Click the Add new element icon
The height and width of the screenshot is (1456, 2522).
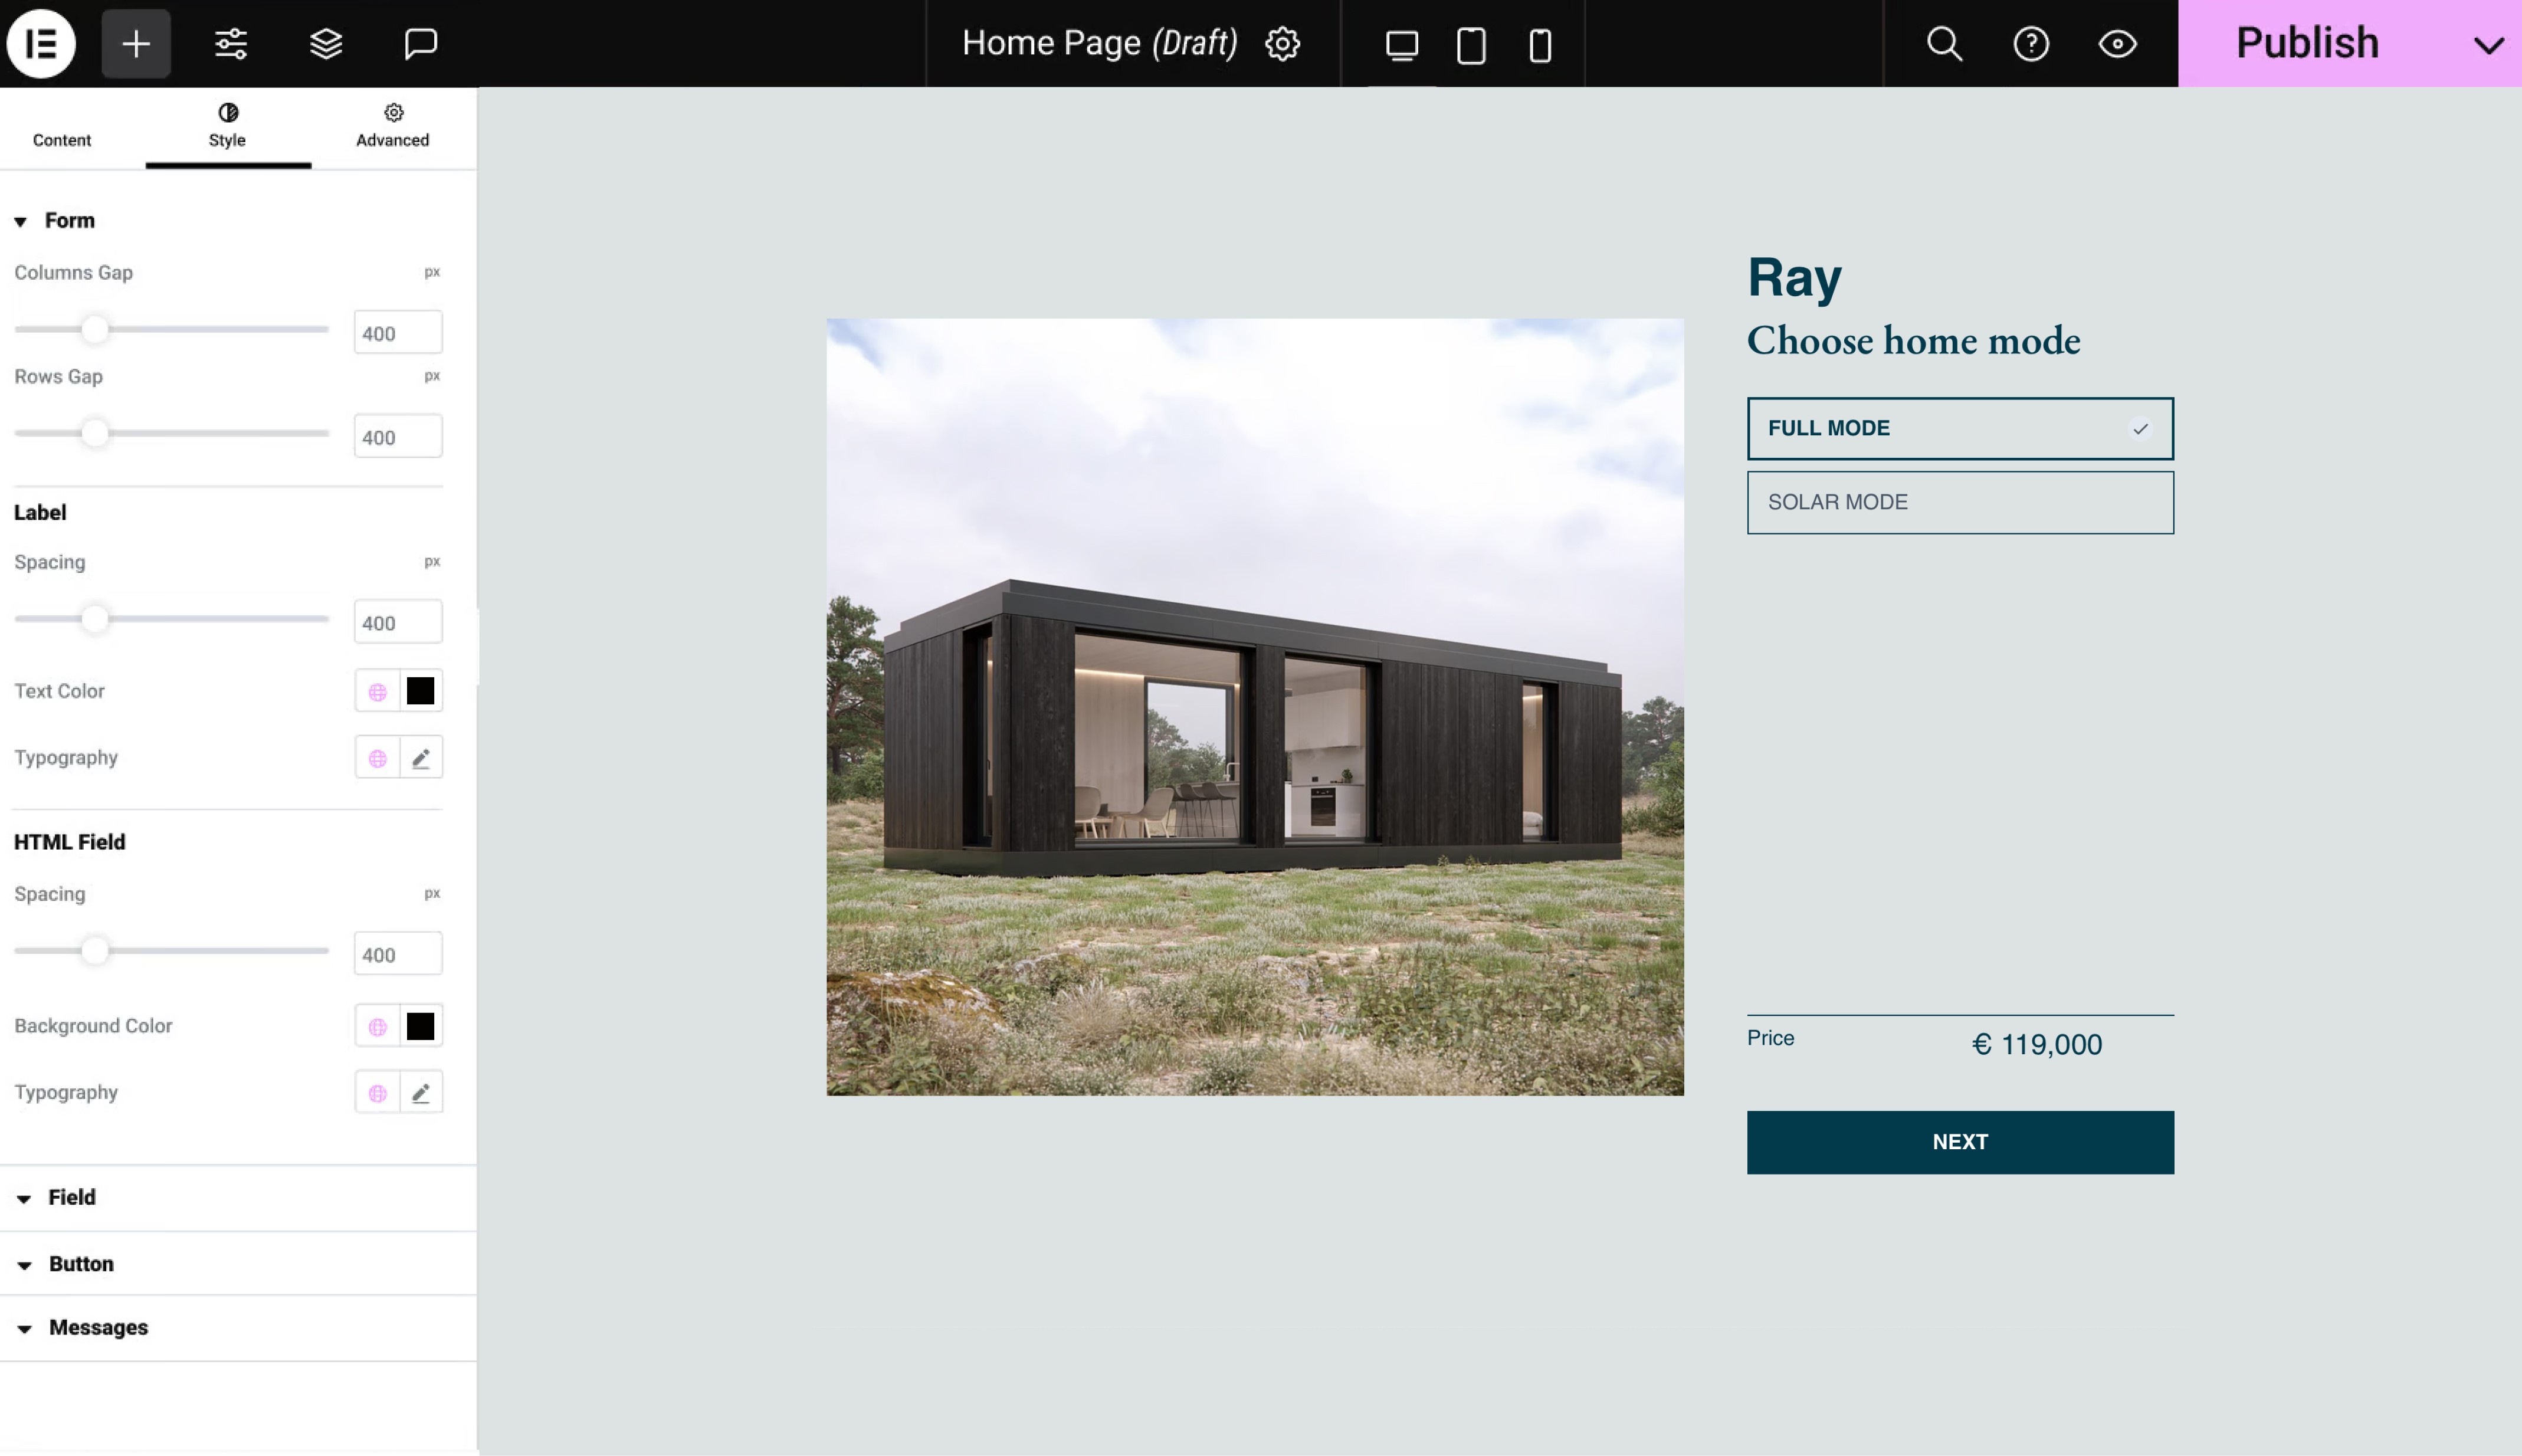[x=135, y=42]
